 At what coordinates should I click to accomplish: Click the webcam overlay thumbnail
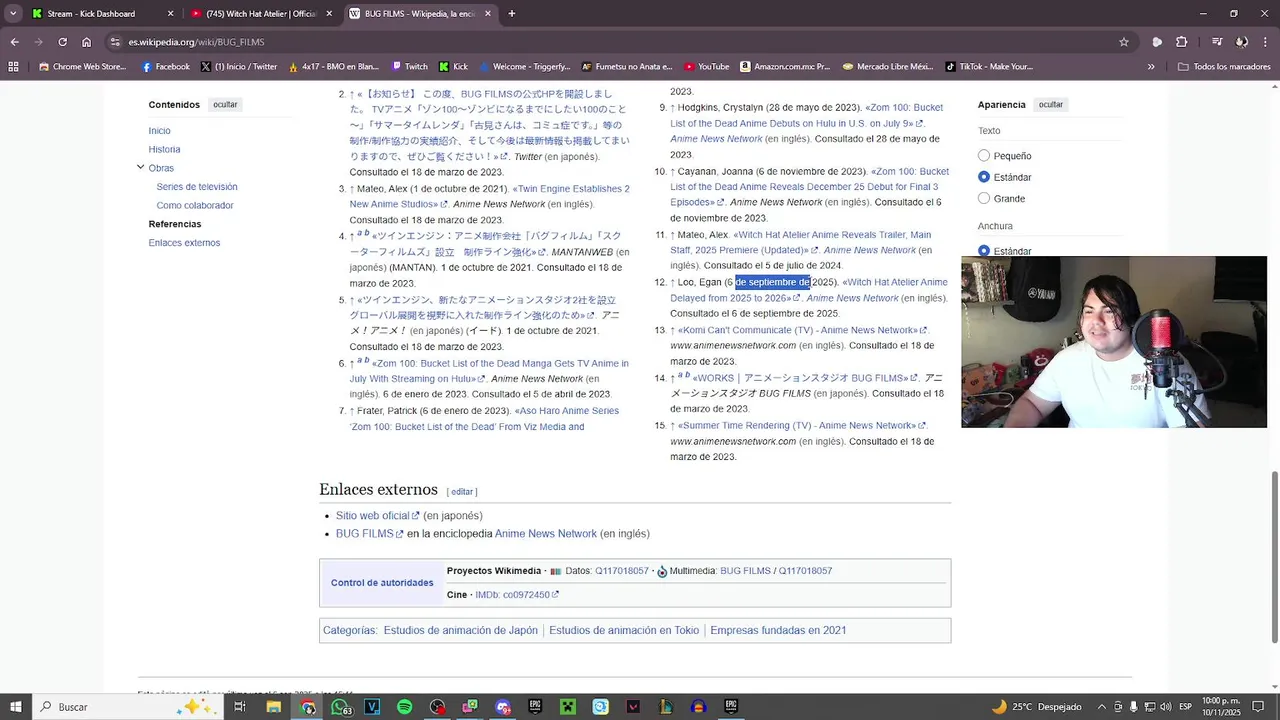(x=1114, y=342)
